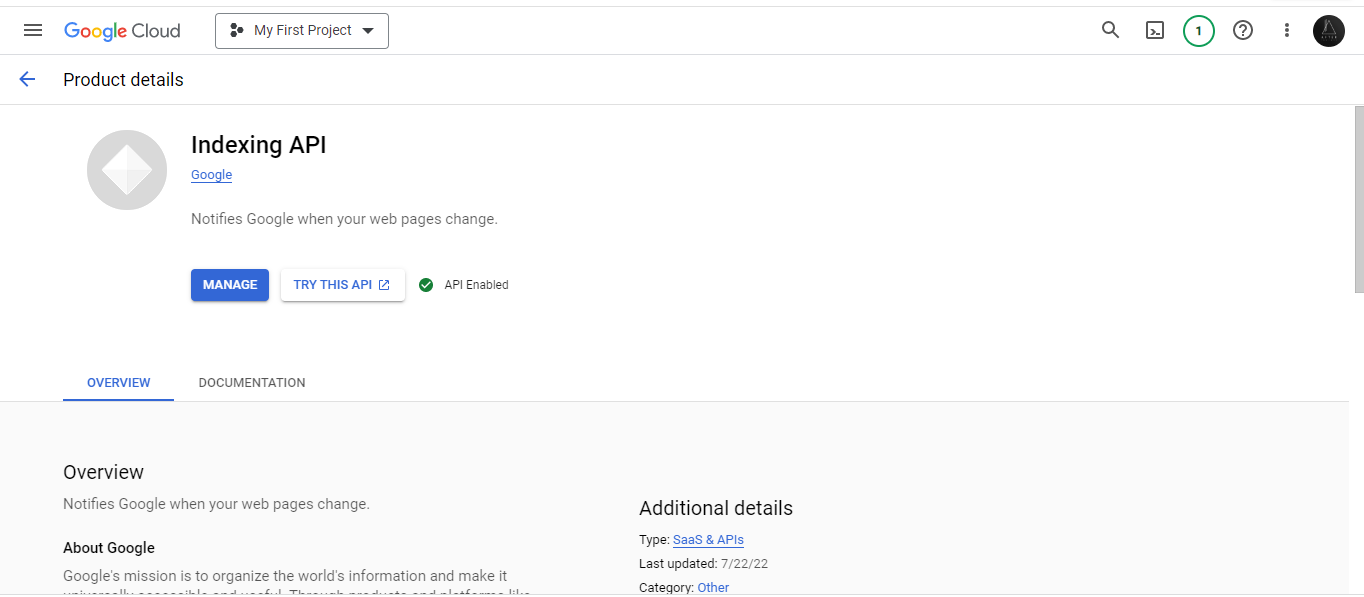Click the TRY THIS API button
Screen dimensions: 1364x597
[x=342, y=285]
